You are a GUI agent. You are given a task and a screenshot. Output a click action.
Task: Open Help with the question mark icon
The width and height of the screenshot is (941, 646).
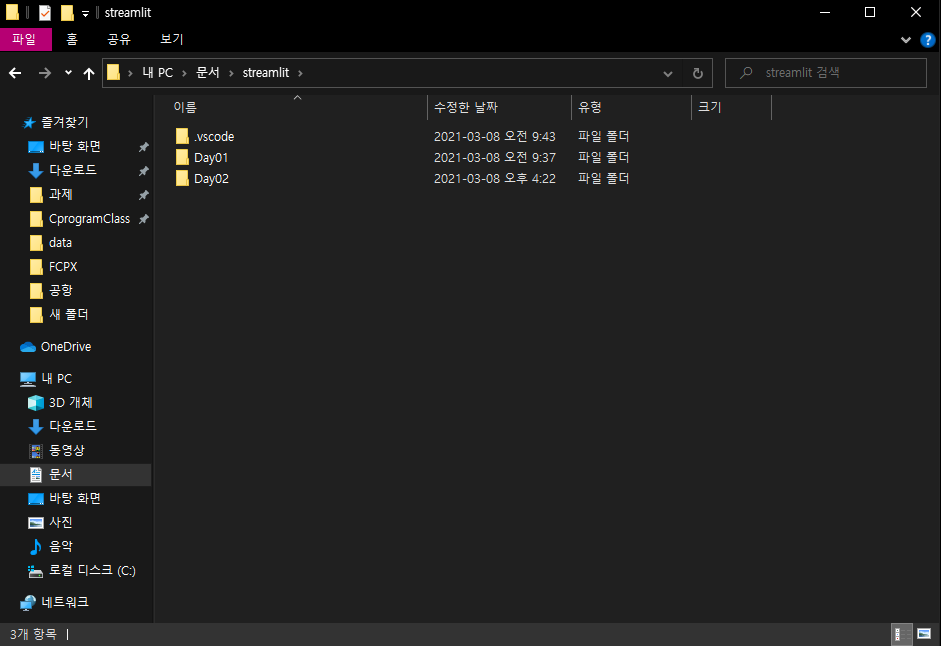[x=927, y=40]
